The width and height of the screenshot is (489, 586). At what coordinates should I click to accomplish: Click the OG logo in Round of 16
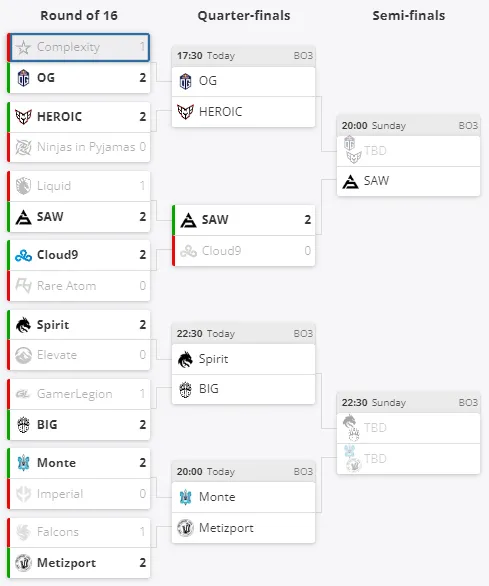tap(23, 78)
